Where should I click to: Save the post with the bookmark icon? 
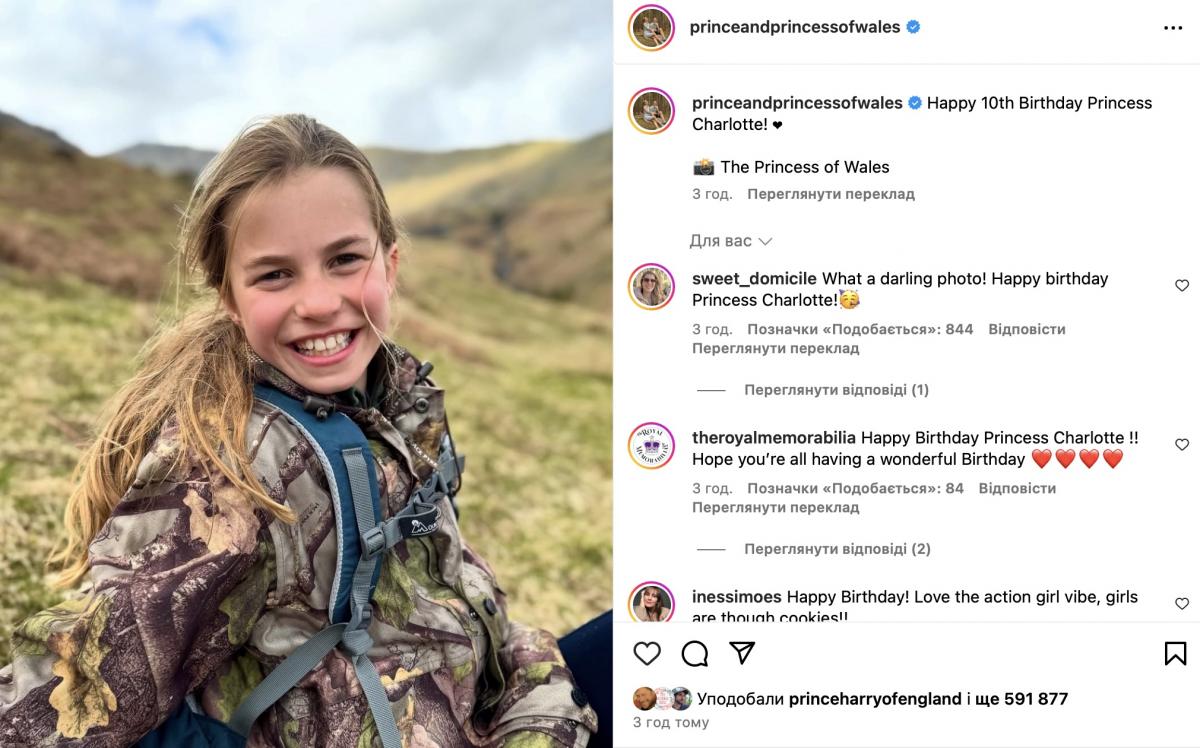tap(1176, 653)
